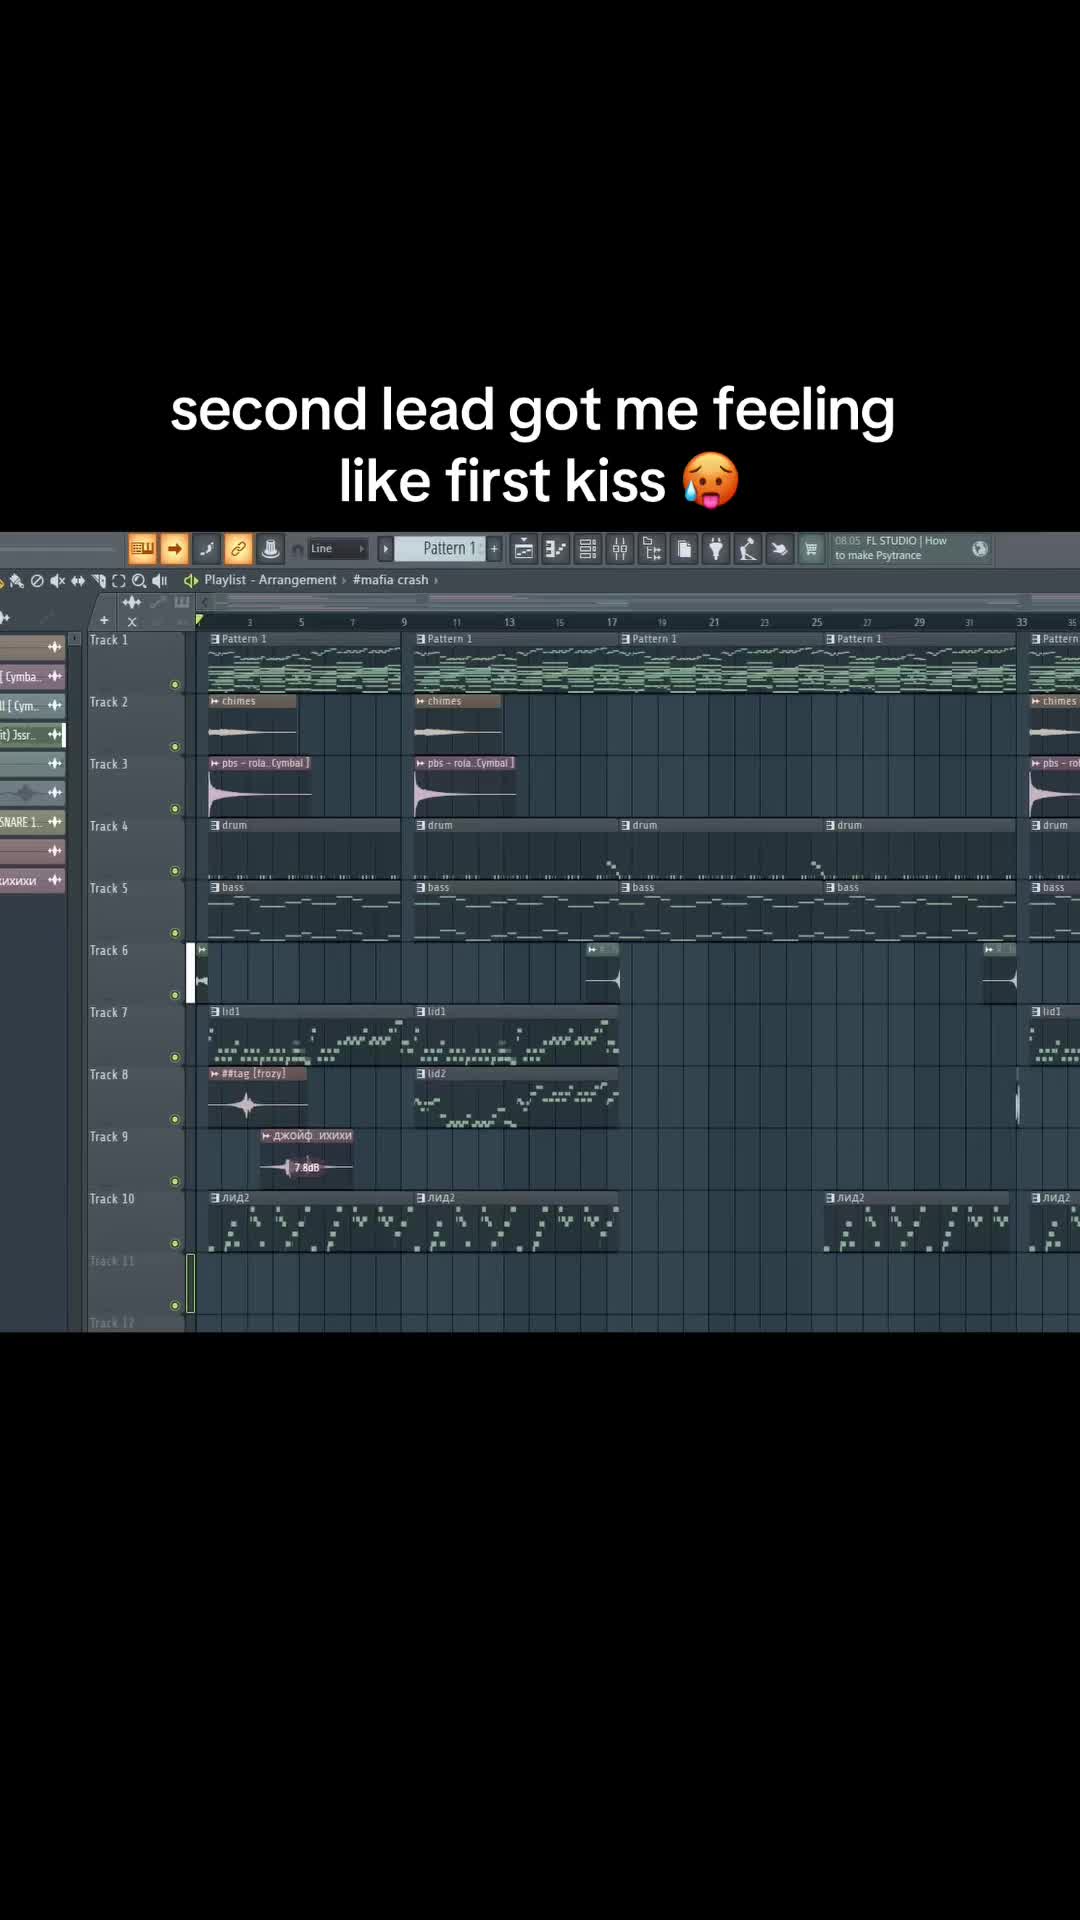Click the plus button next to Pattern 1

coord(494,549)
